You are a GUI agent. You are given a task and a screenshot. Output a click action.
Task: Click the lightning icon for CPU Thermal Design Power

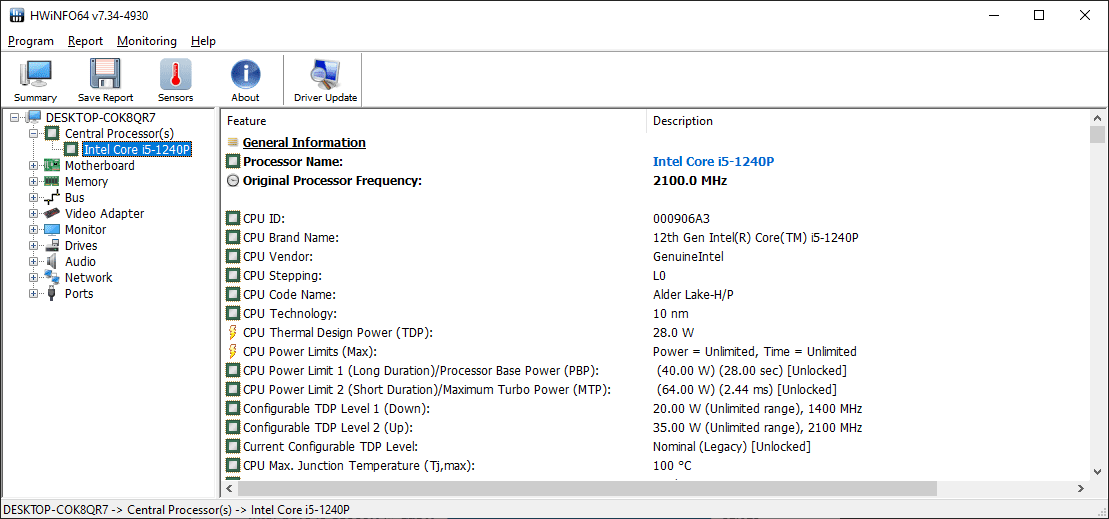tap(233, 332)
